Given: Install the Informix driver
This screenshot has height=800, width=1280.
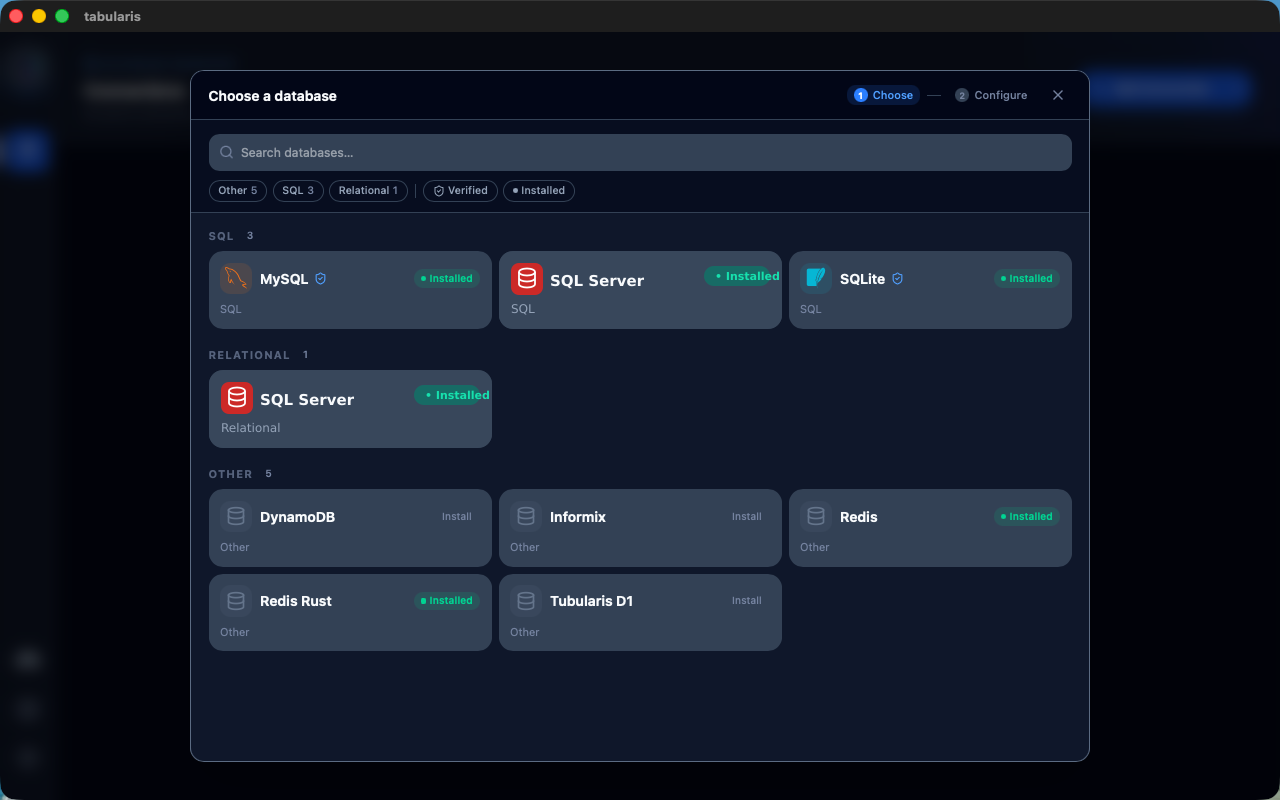Looking at the screenshot, I should pos(747,517).
